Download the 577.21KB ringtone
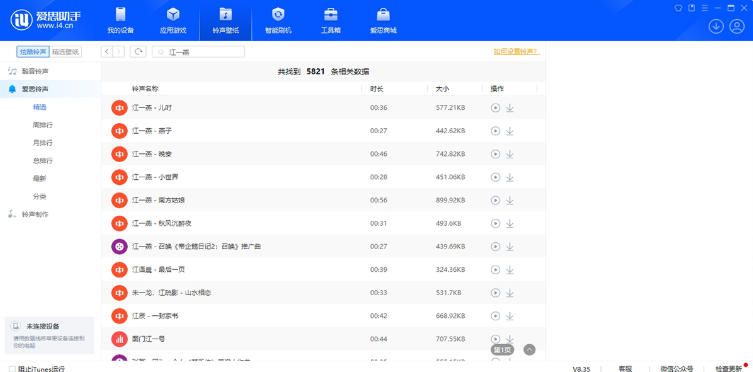 (x=510, y=108)
